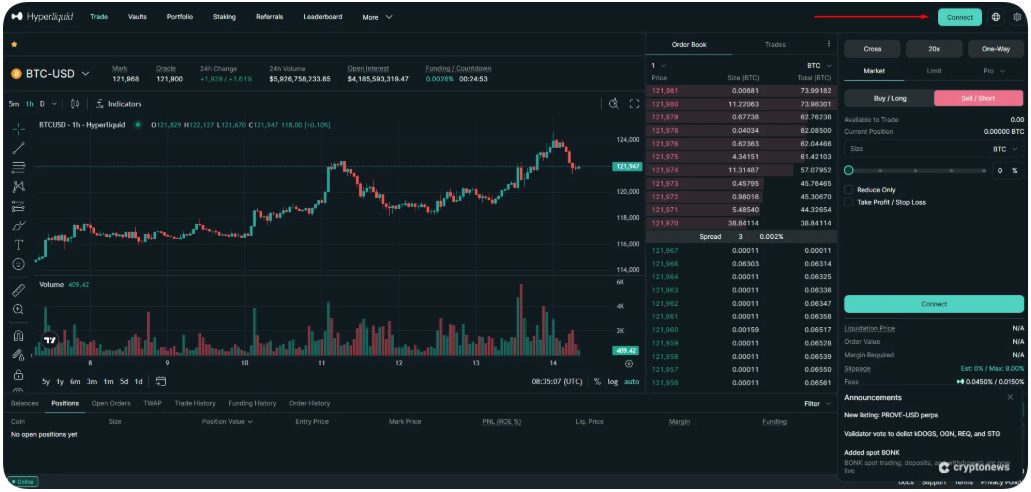Select the trend line drawing tool

18,148
